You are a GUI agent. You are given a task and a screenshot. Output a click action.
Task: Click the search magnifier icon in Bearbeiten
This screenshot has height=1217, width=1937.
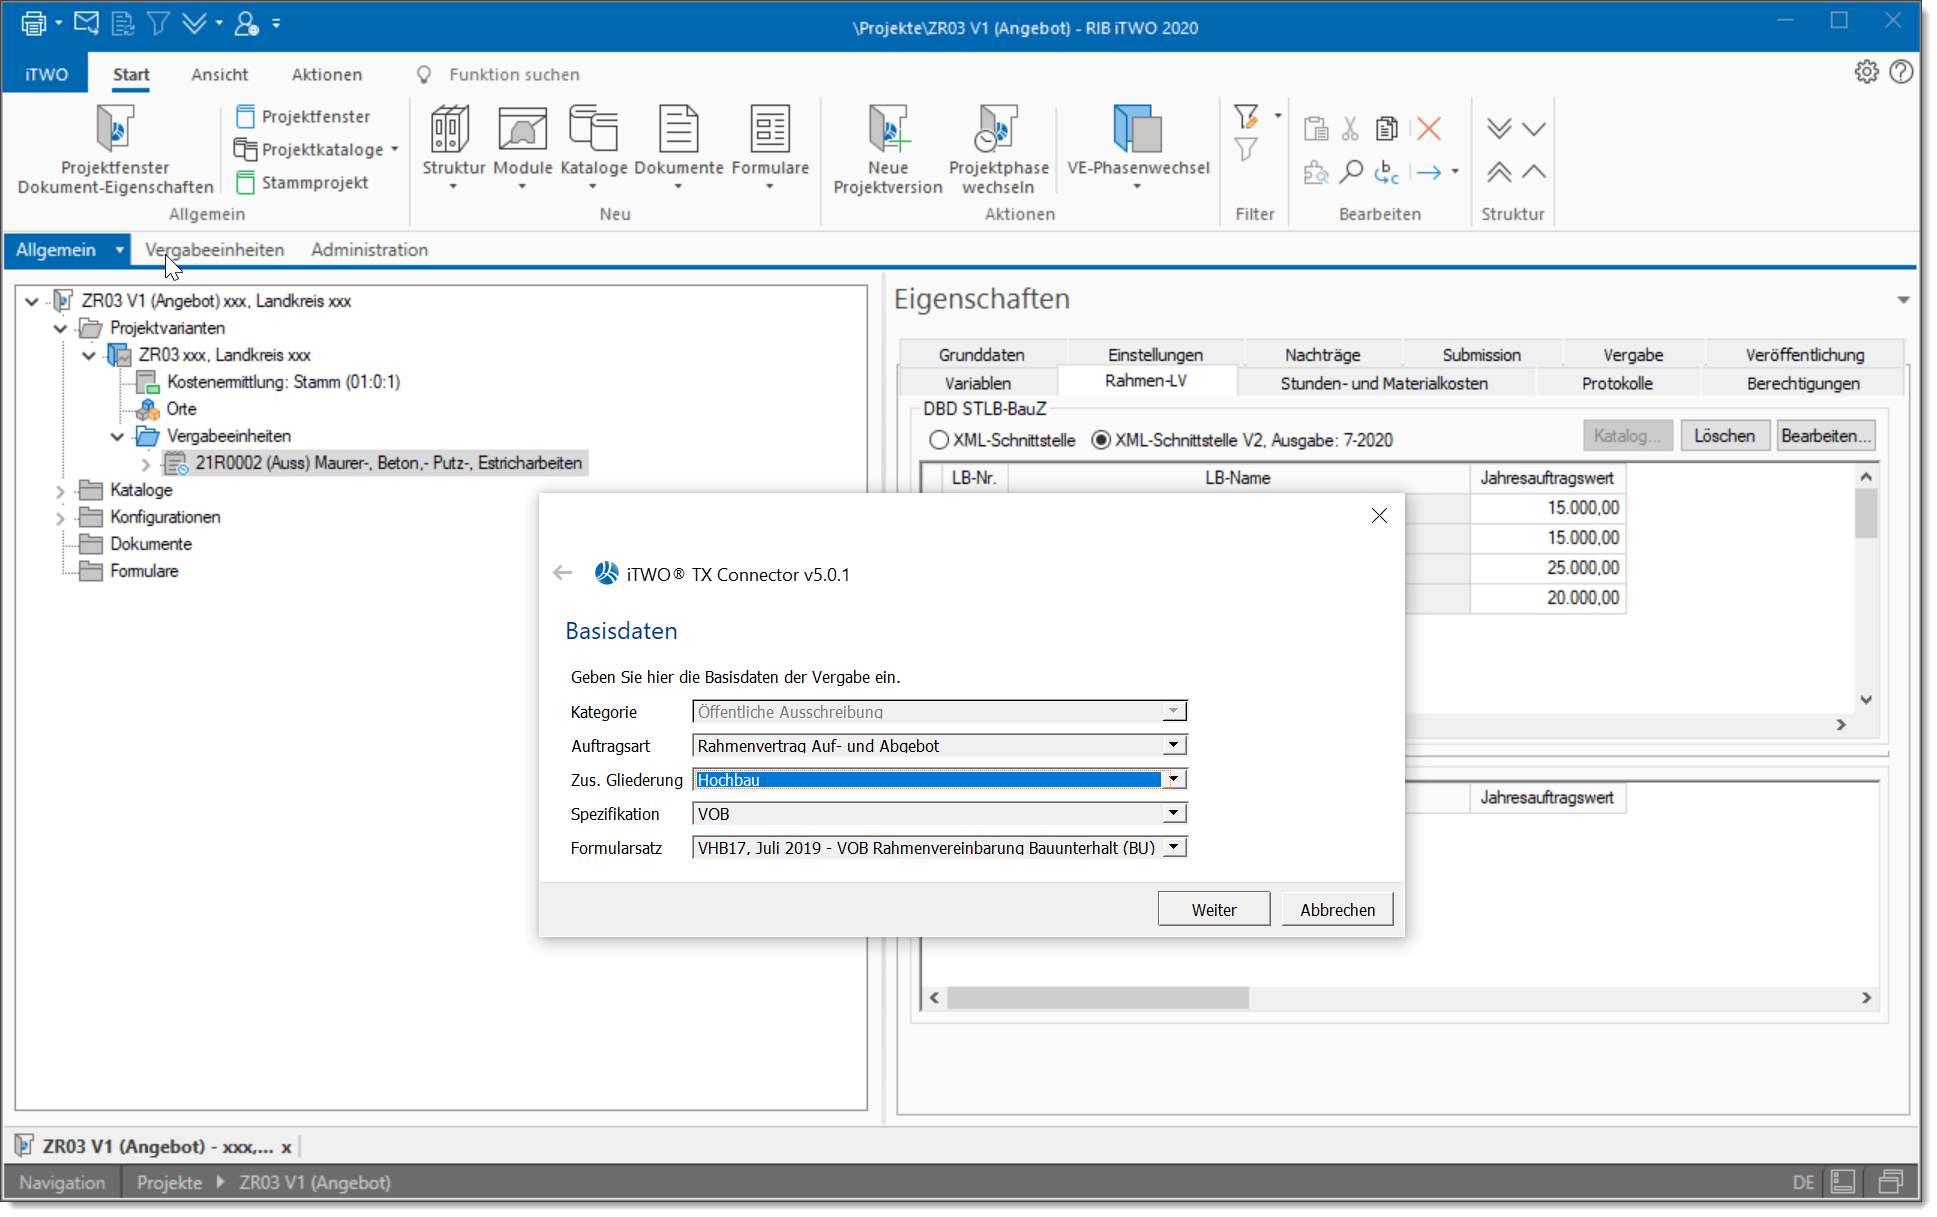point(1351,172)
